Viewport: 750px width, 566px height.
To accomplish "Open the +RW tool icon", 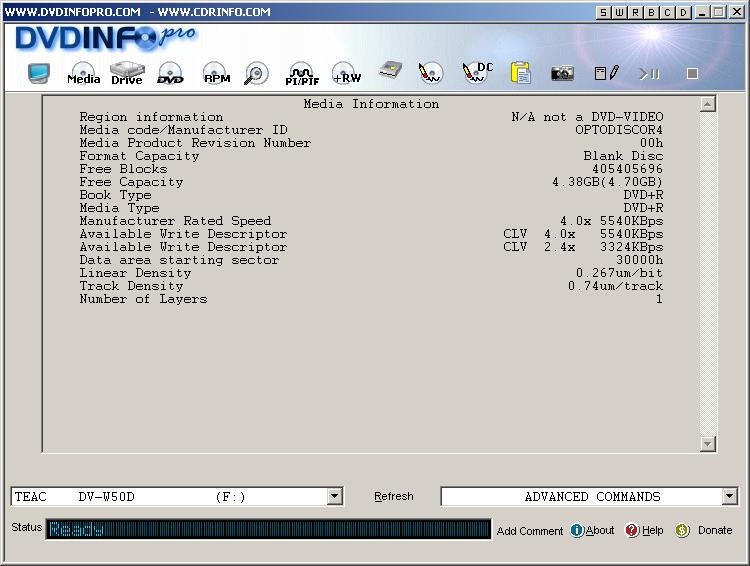I will [x=347, y=73].
